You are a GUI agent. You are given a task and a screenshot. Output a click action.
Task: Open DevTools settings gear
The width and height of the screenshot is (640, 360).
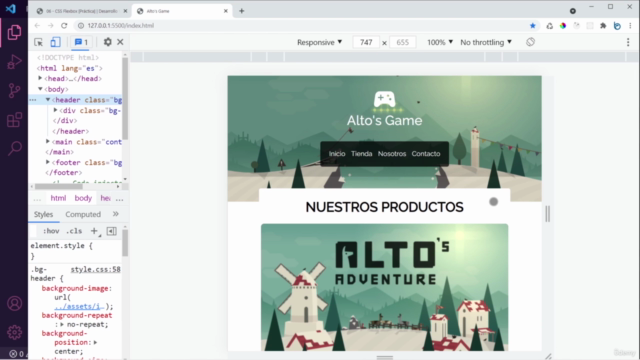point(107,42)
